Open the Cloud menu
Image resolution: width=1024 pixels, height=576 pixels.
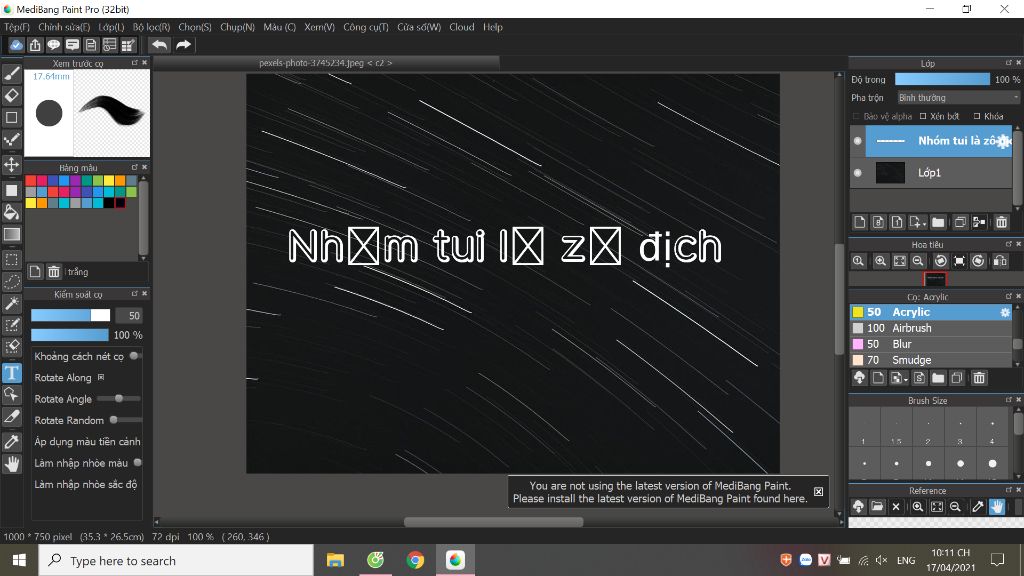pyautogui.click(x=461, y=27)
